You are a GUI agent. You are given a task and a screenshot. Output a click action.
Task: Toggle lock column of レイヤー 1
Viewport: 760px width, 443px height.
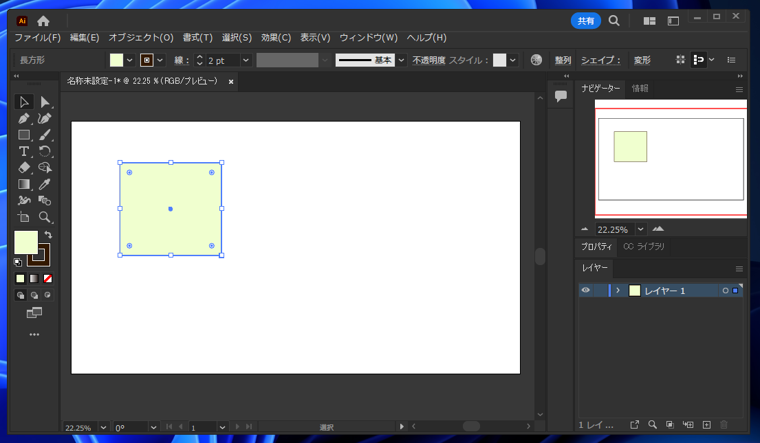click(600, 290)
